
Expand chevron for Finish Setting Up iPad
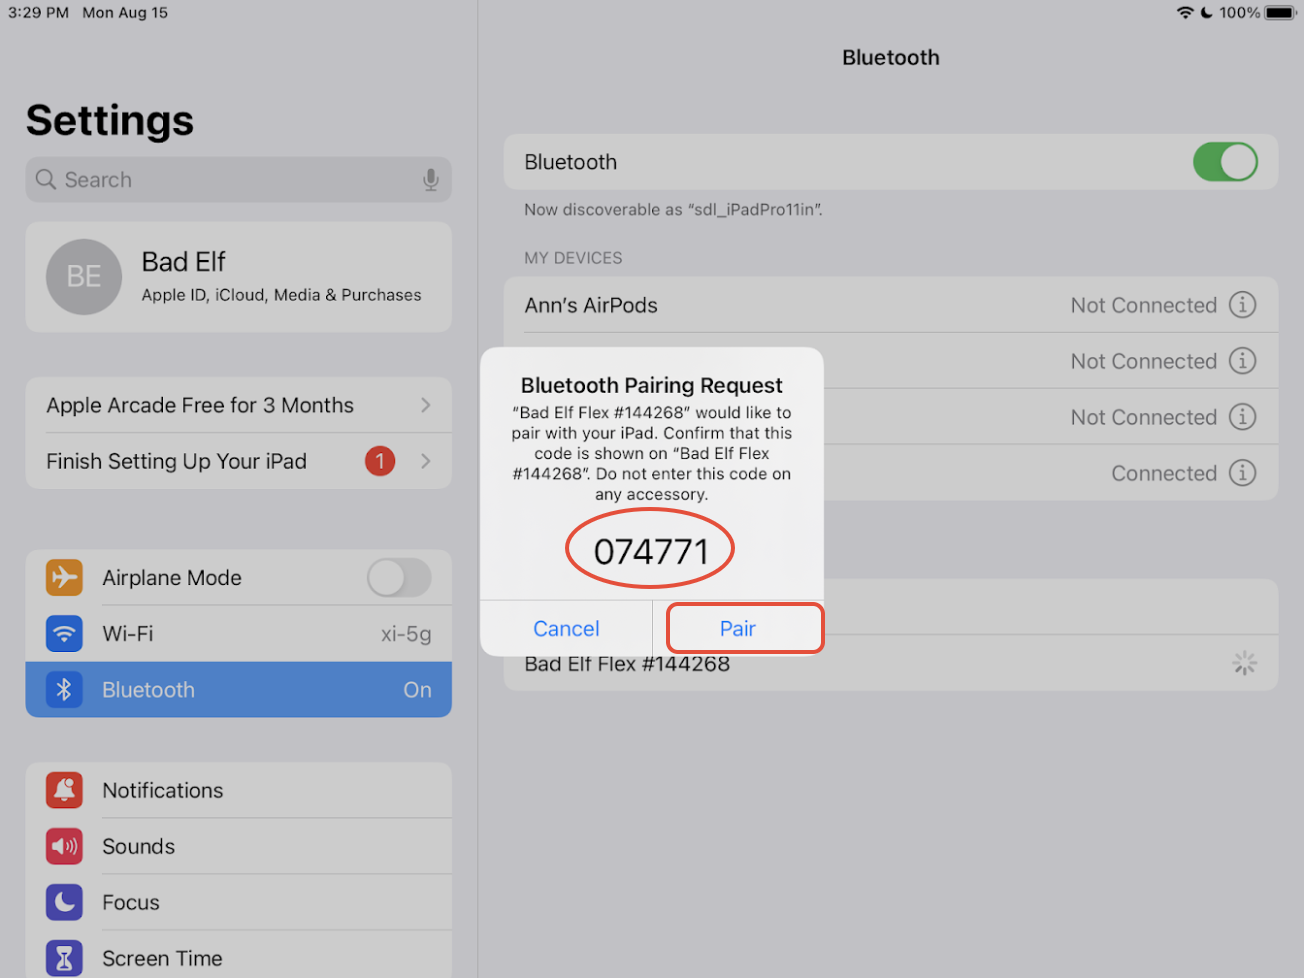[x=426, y=461]
